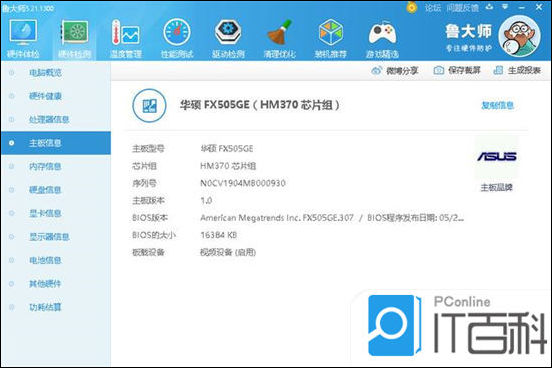Close the 鲁大师 window

539,7
